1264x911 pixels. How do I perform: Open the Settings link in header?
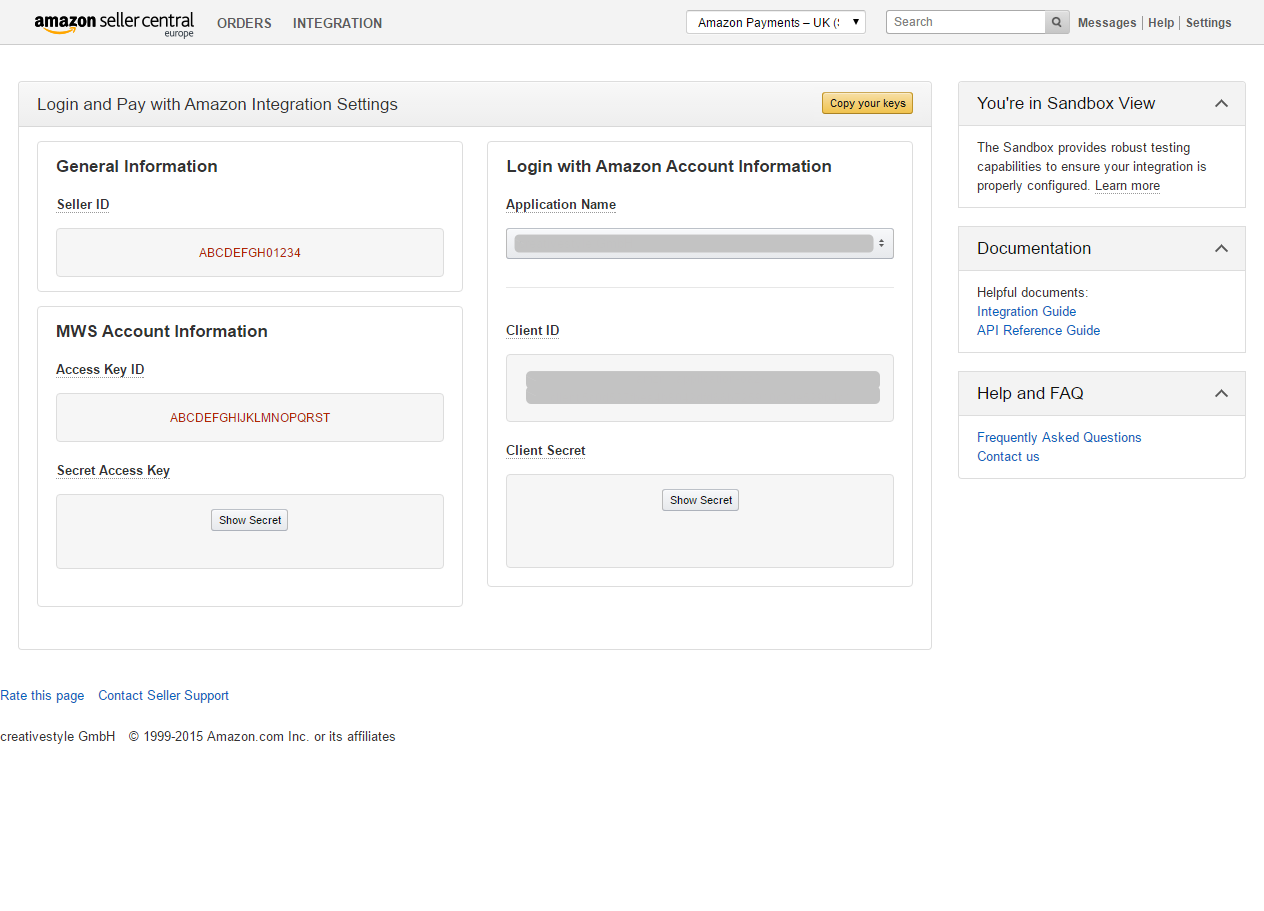point(1208,23)
